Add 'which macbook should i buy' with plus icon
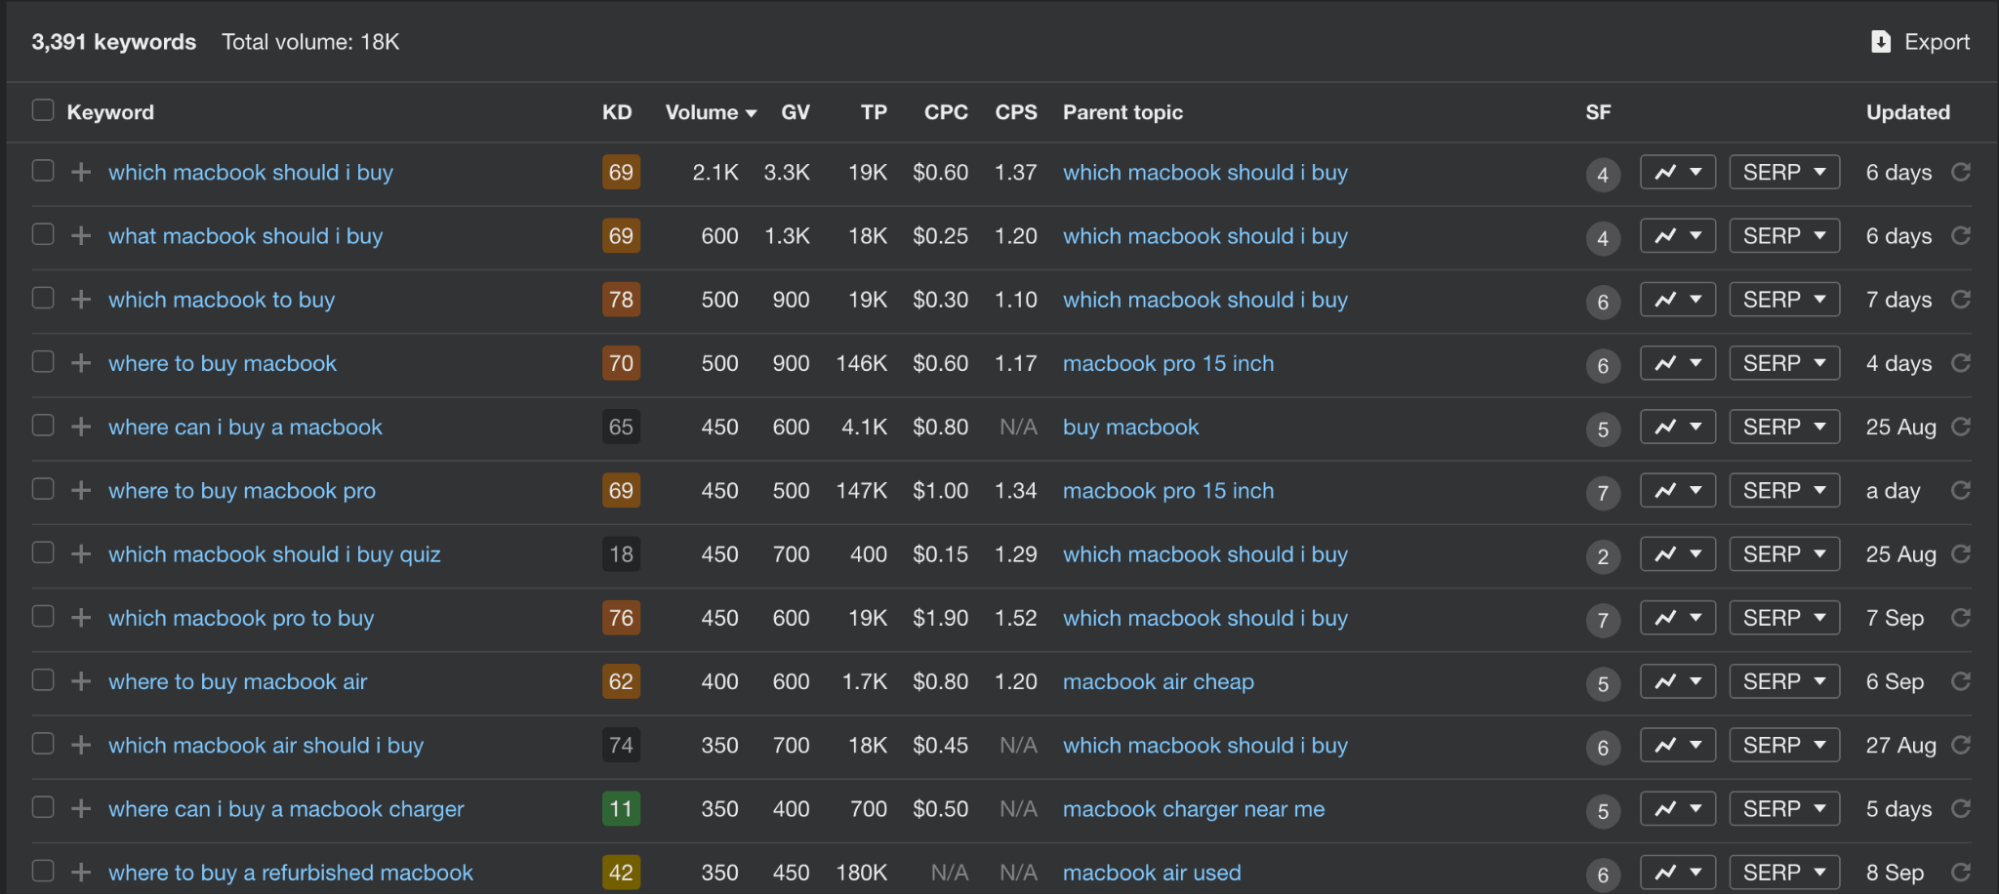 pyautogui.click(x=81, y=172)
